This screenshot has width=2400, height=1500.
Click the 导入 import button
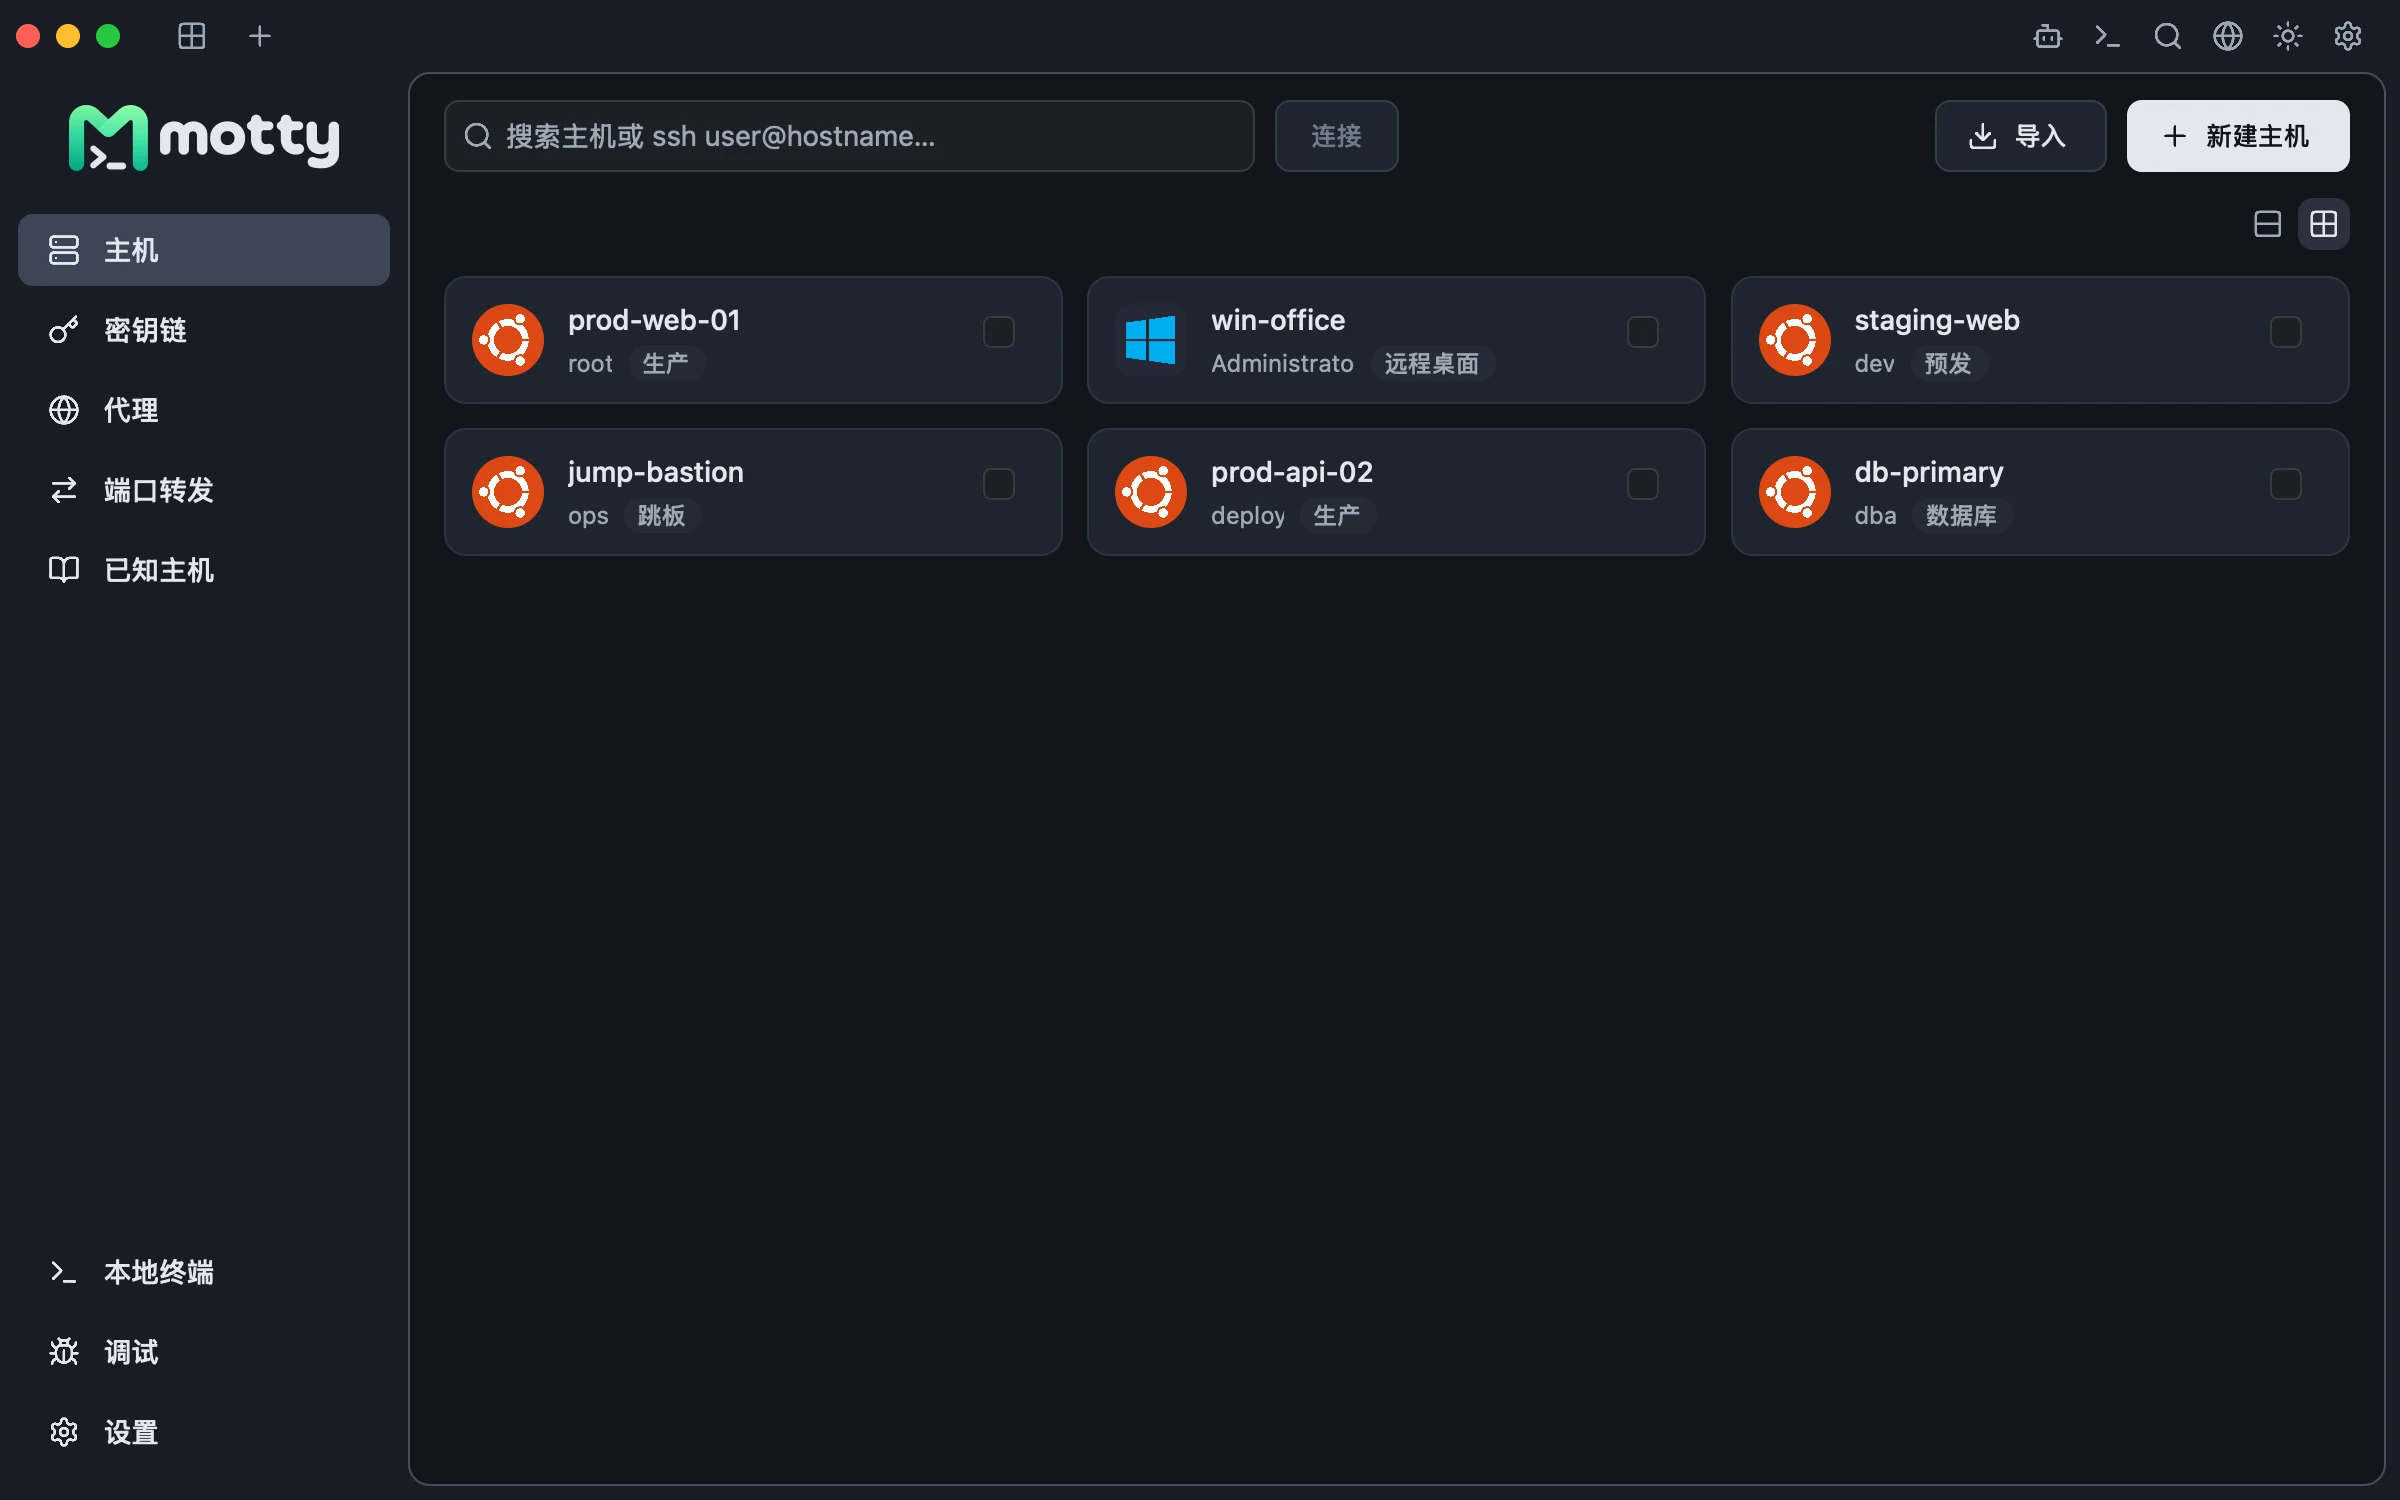pos(2019,136)
